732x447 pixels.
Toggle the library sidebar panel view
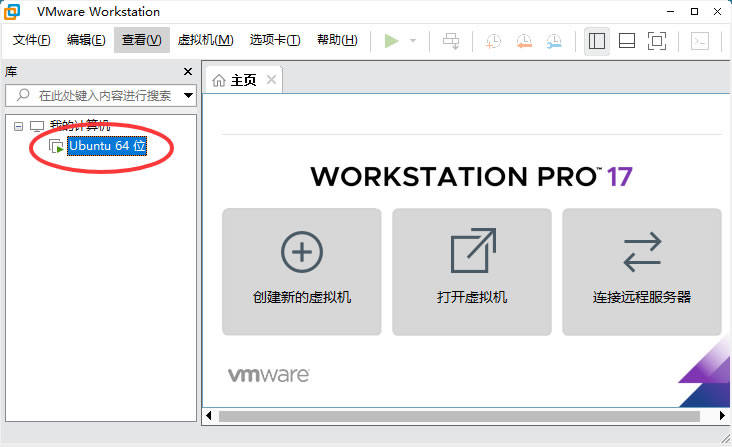[597, 41]
